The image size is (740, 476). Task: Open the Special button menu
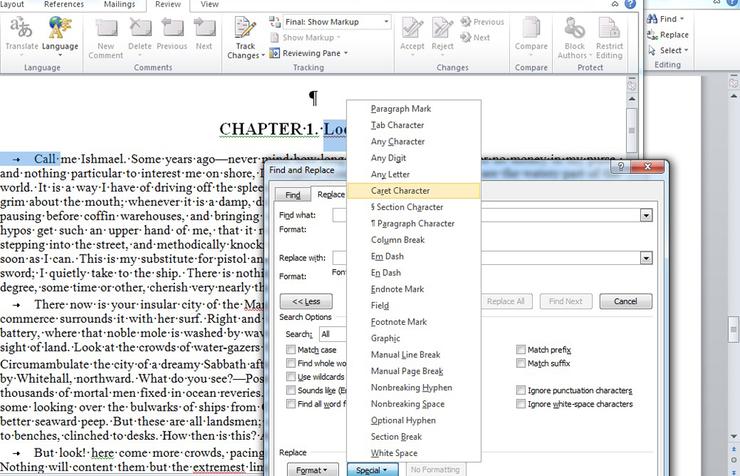tap(372, 470)
